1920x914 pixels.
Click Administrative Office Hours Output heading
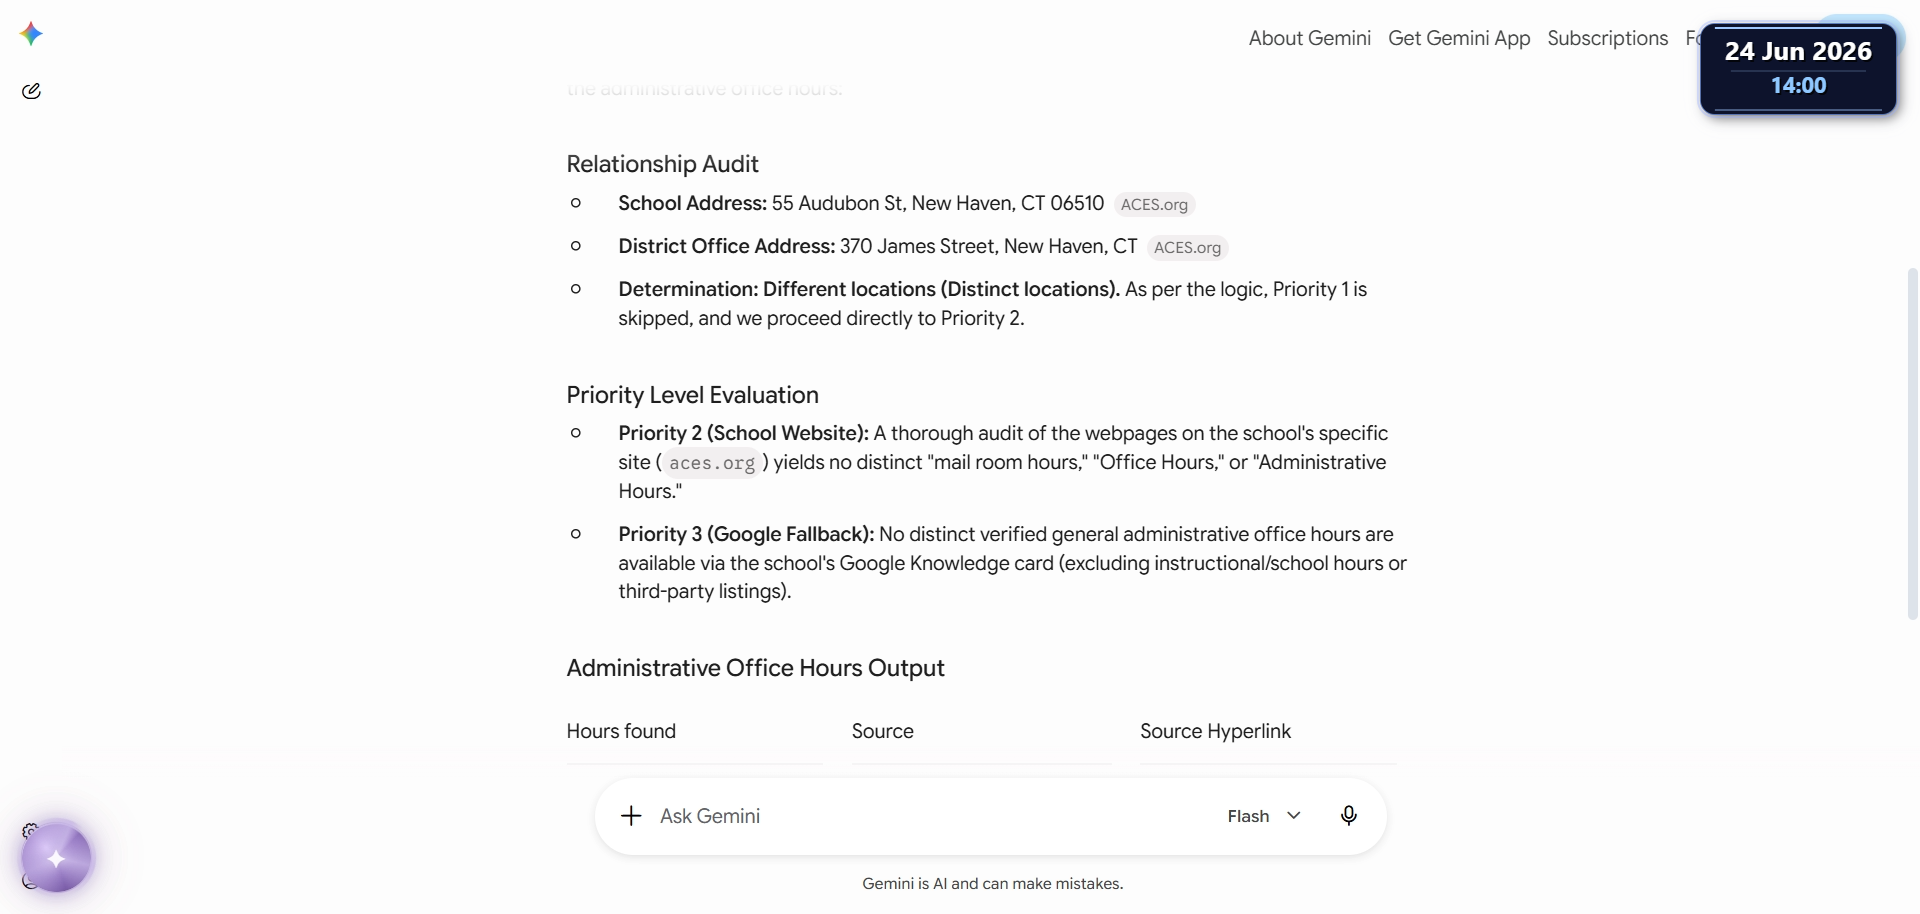(755, 668)
